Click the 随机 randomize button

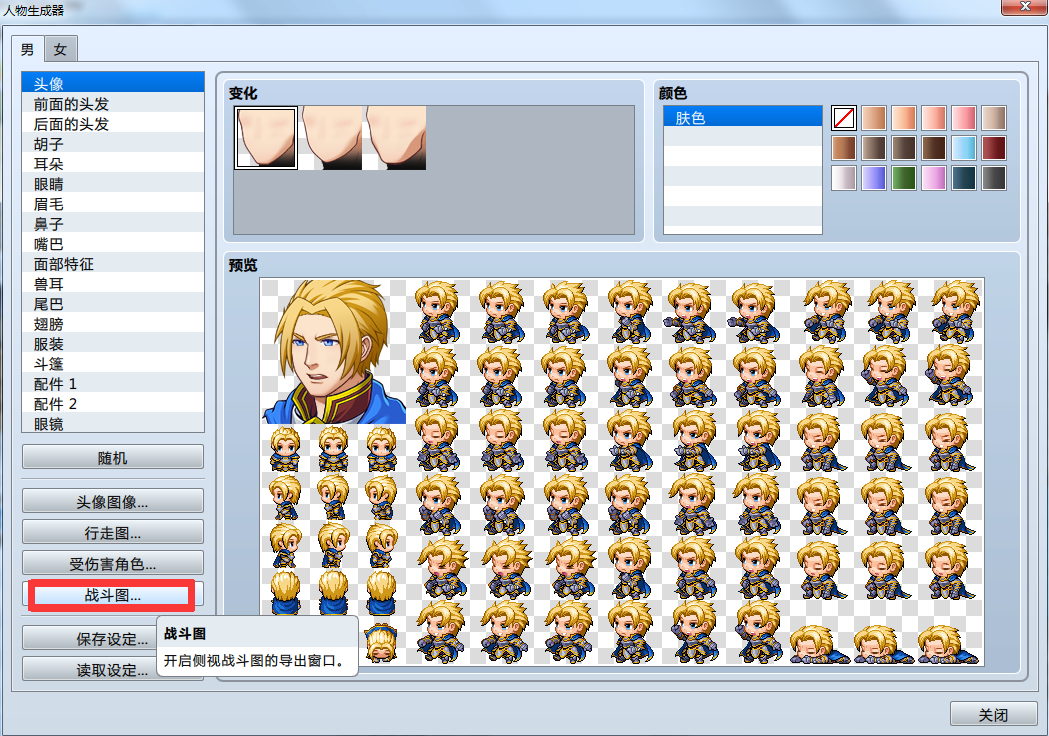pyautogui.click(x=113, y=457)
